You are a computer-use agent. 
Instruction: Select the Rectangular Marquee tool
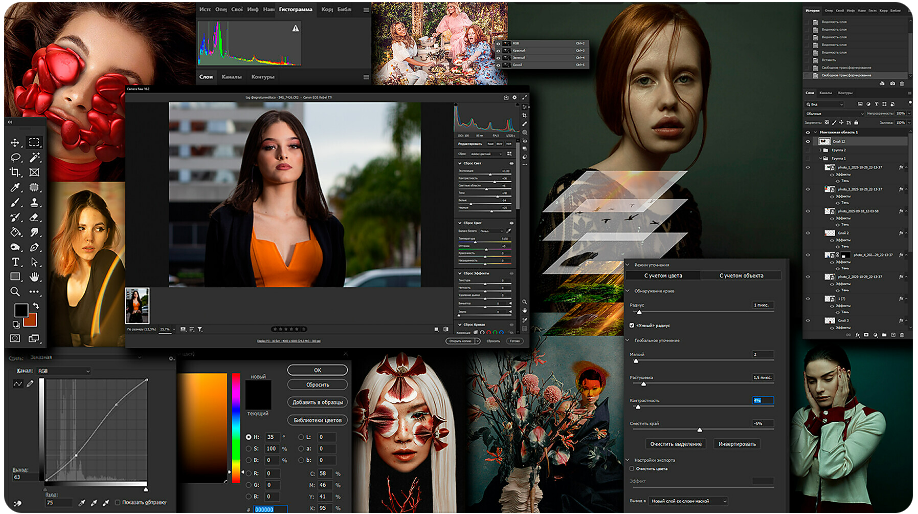pyautogui.click(x=34, y=143)
